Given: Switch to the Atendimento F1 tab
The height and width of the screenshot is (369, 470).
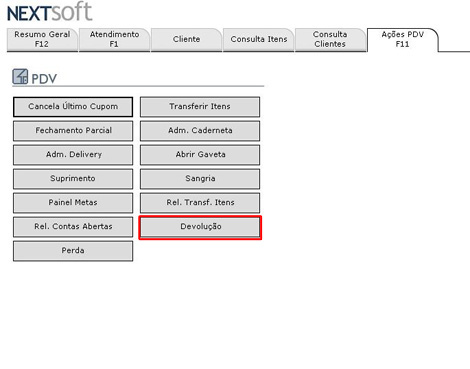Looking at the screenshot, I should (x=114, y=39).
